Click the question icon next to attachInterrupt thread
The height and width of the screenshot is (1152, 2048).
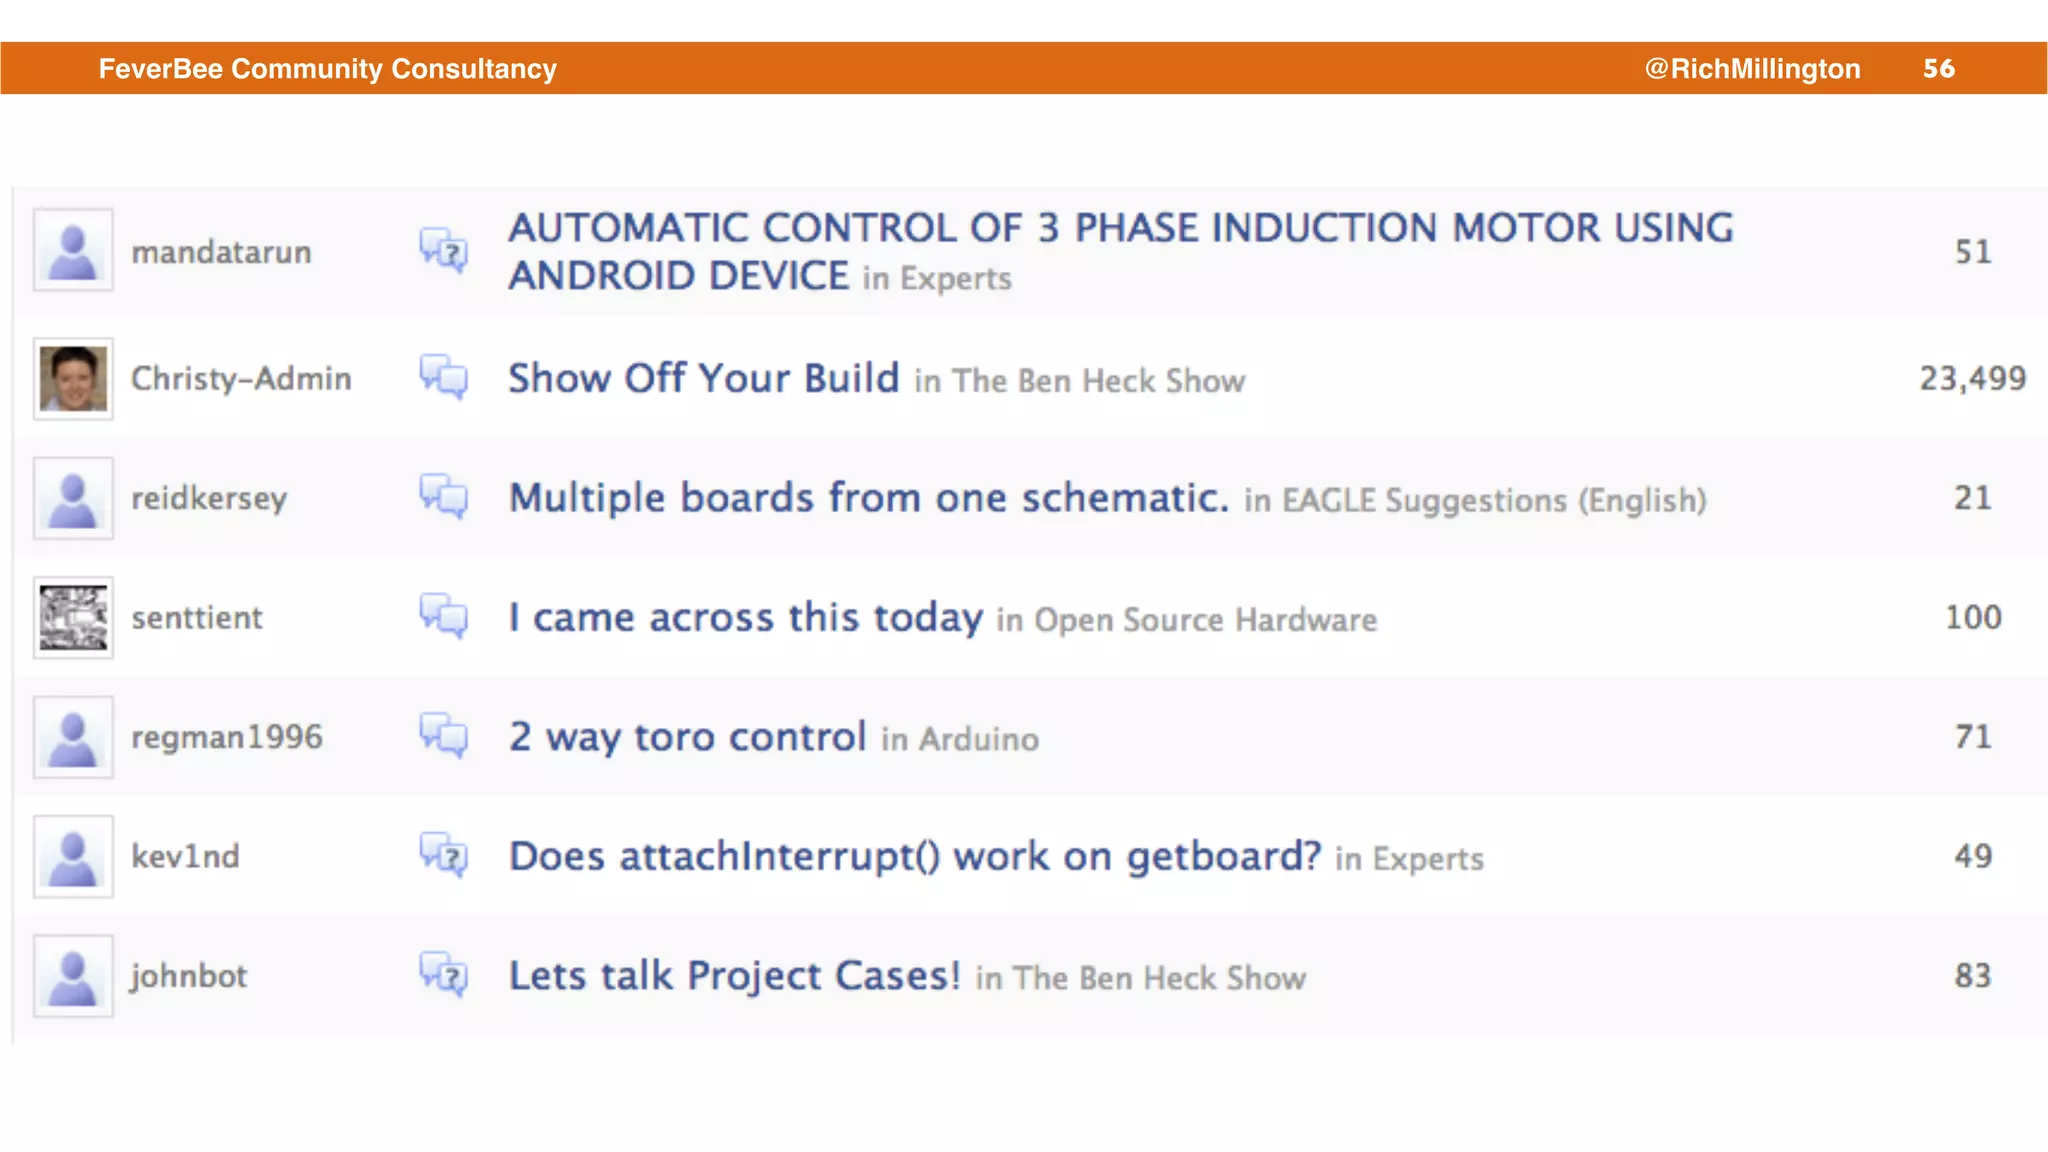tap(444, 856)
